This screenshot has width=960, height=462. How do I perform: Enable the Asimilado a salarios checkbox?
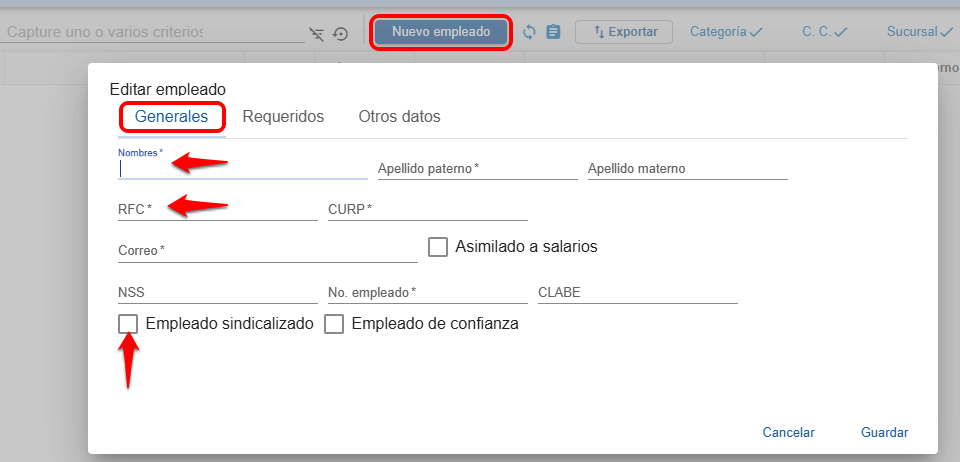pos(438,247)
